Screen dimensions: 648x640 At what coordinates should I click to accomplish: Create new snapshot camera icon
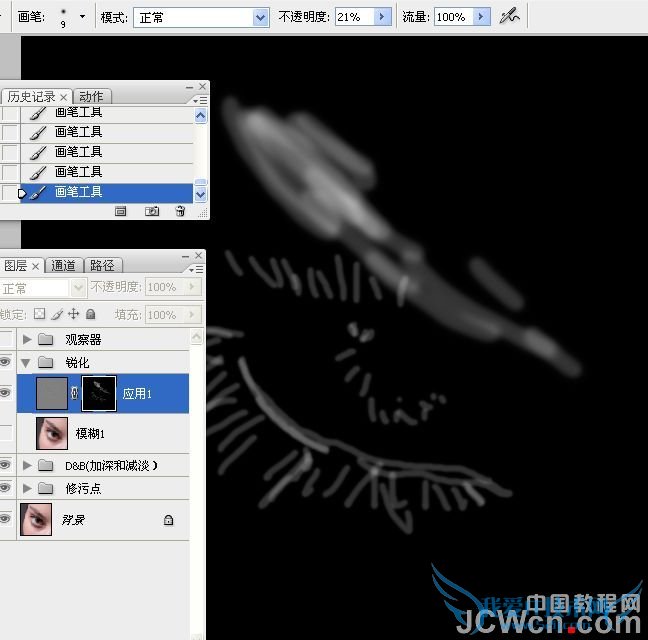(152, 212)
